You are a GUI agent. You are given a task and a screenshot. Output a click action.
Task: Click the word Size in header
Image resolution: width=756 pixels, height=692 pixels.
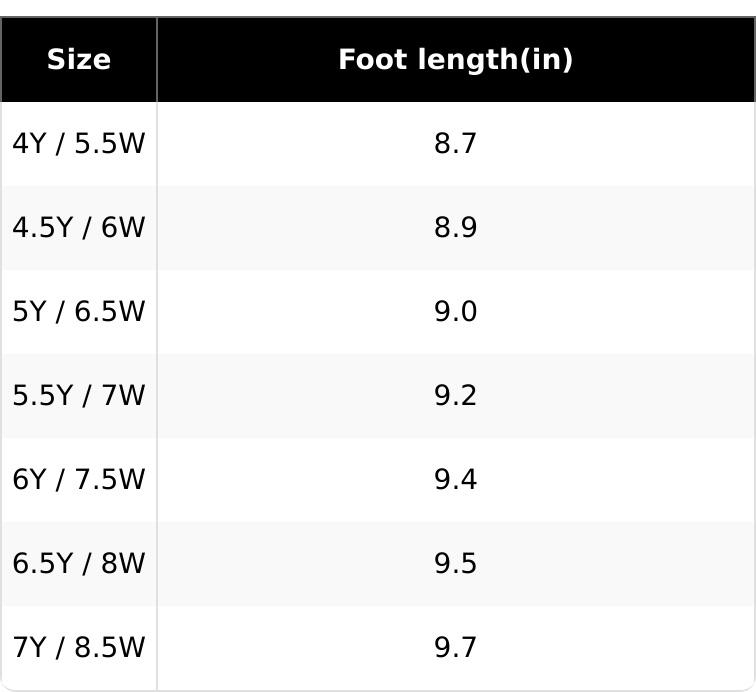pos(79,60)
